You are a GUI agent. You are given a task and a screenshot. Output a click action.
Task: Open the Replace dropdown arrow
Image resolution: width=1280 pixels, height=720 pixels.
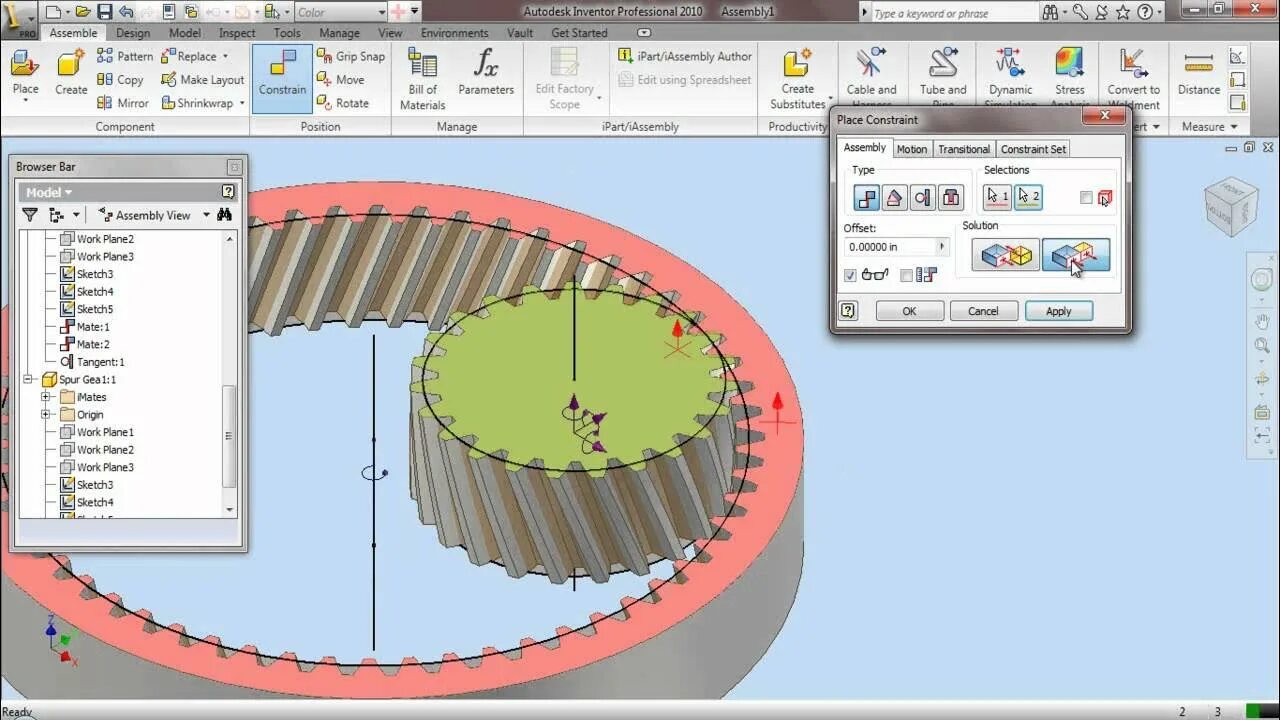225,56
